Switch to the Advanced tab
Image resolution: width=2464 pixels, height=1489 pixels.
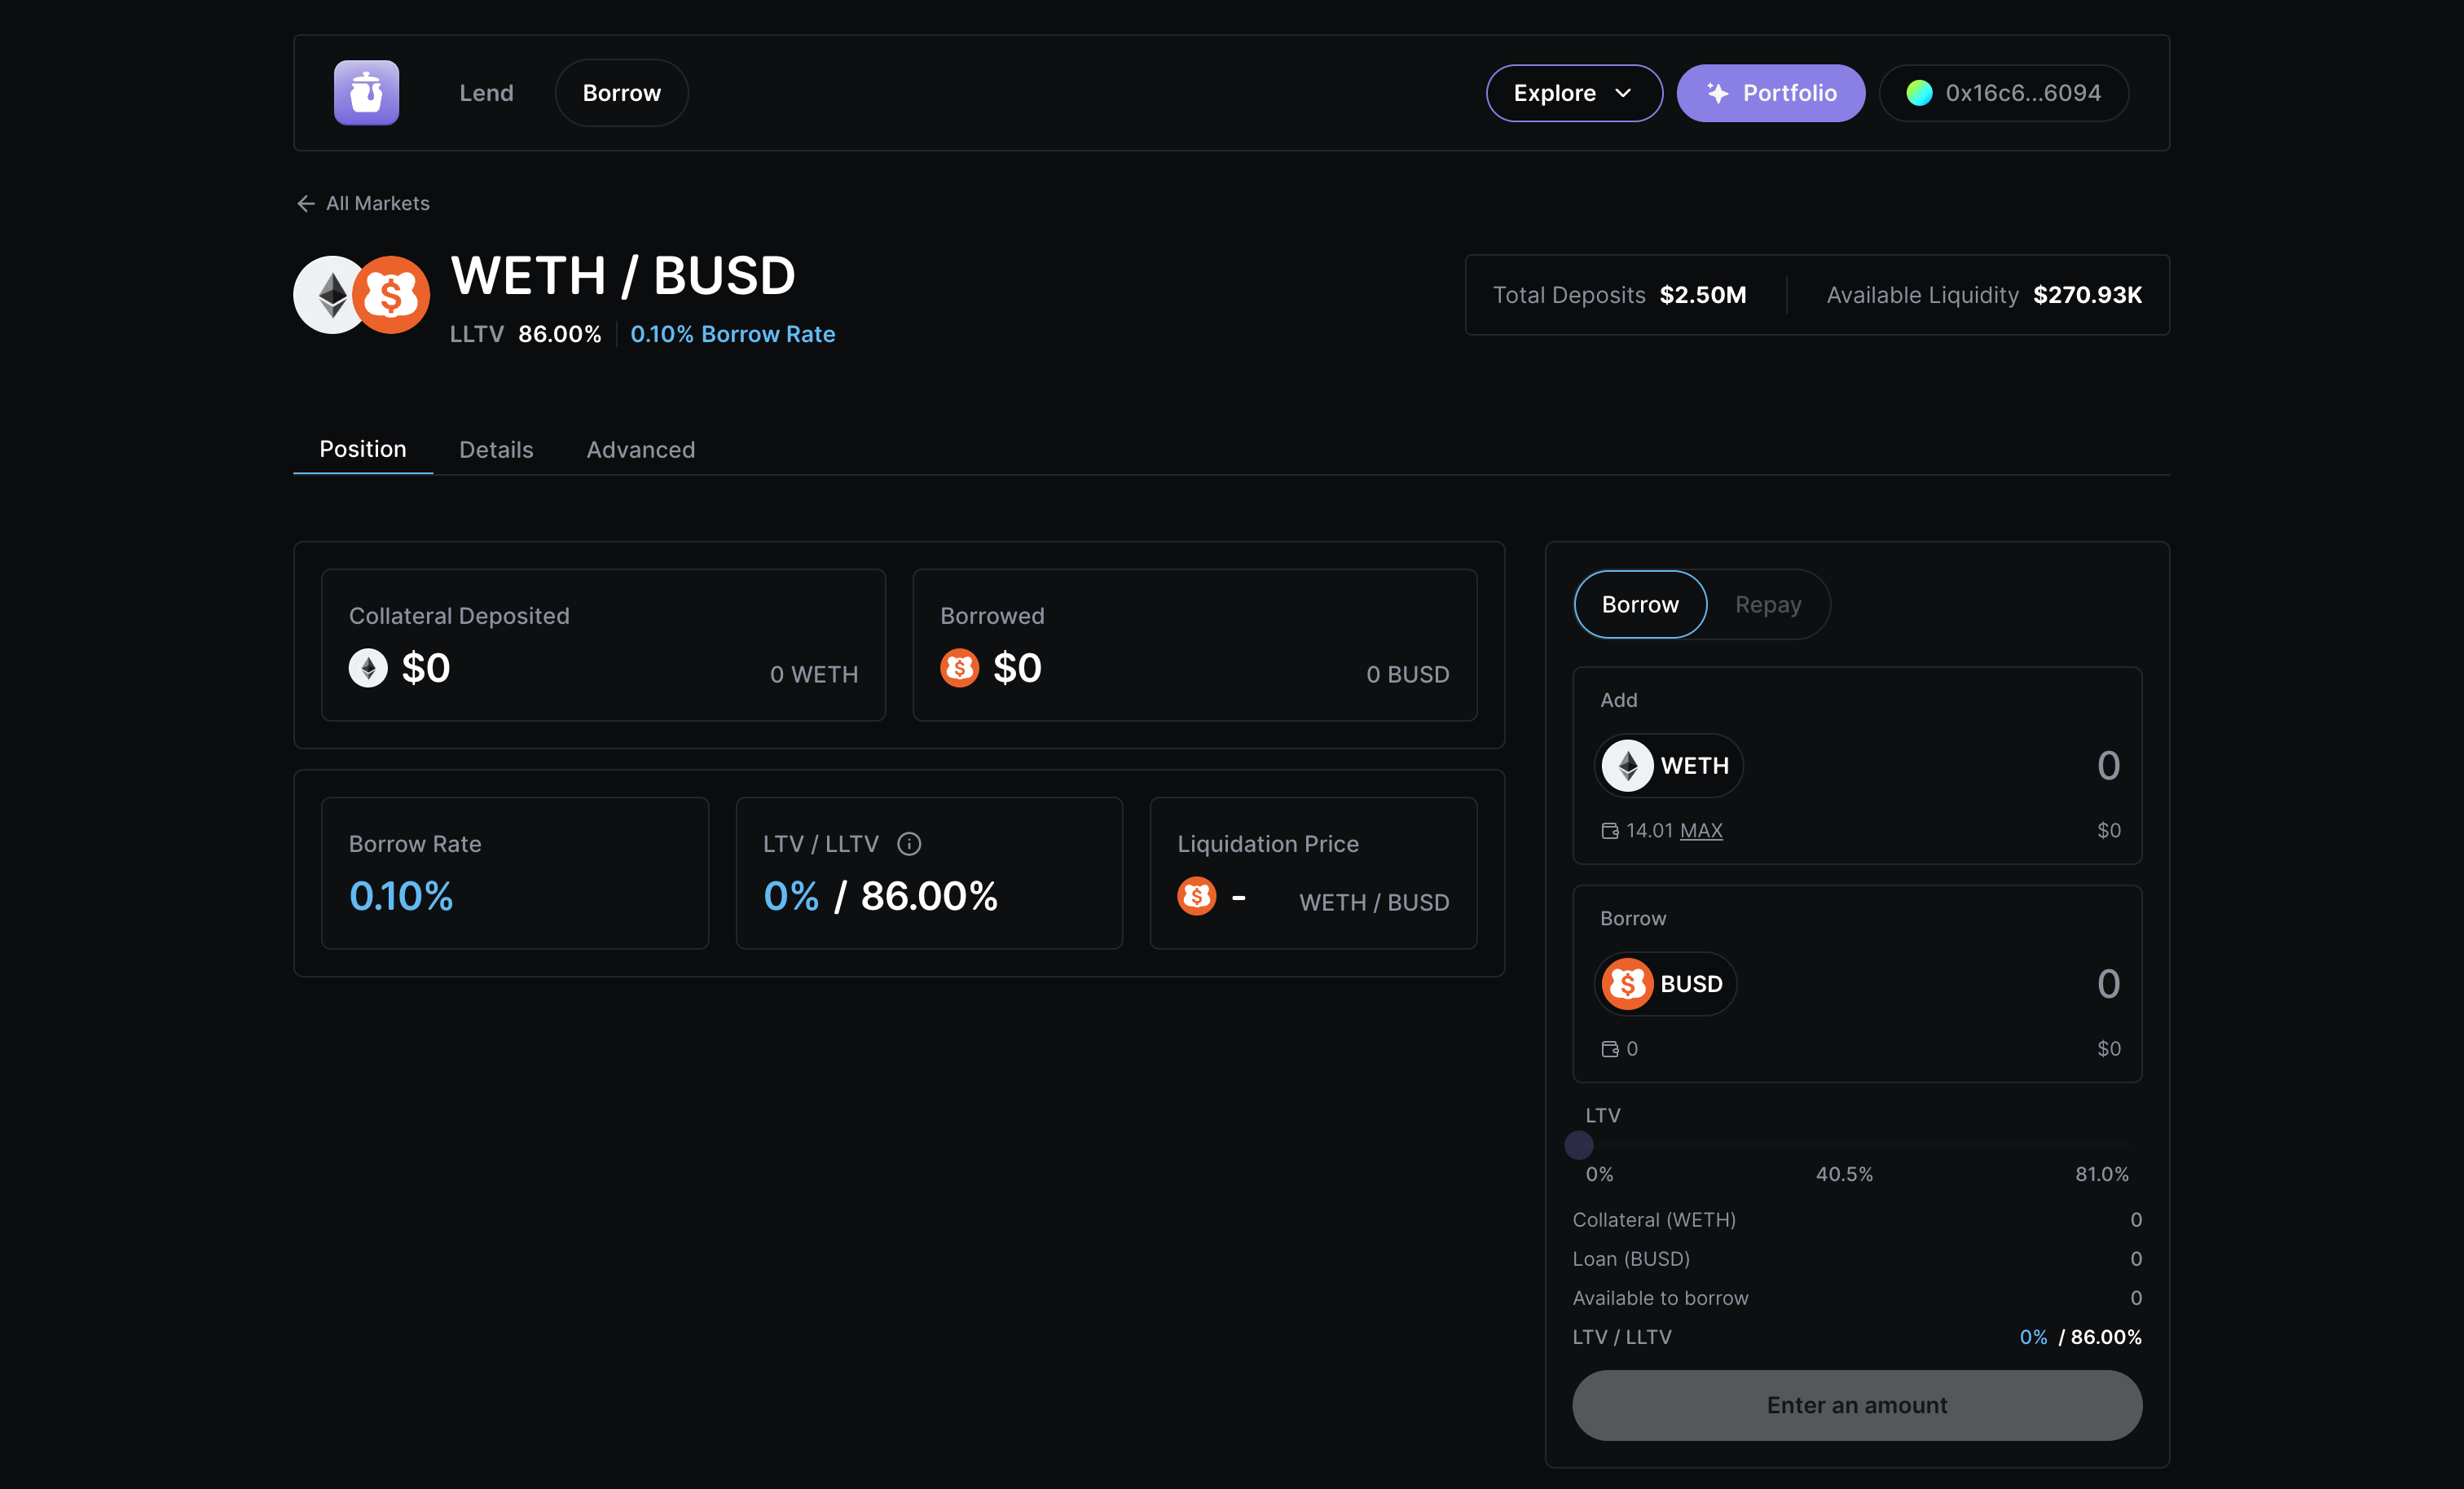click(640, 450)
